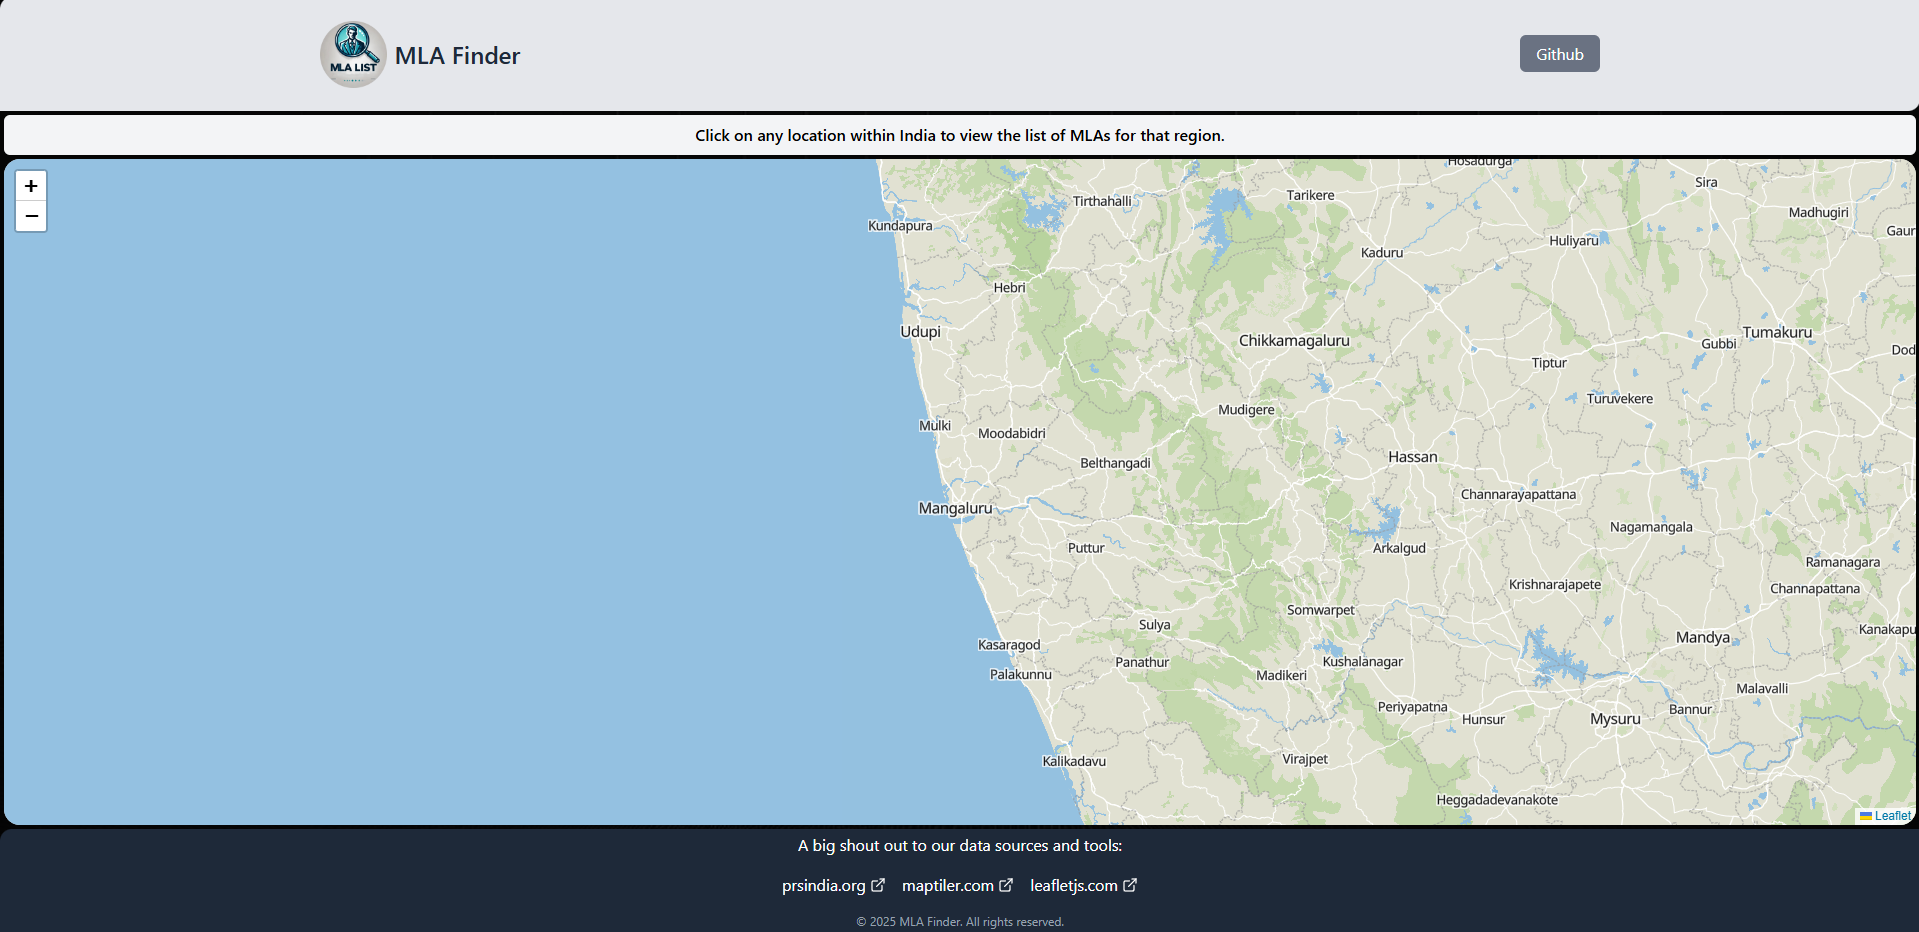Select Chikkamagaluru on the map
This screenshot has height=932, width=1919.
(x=1295, y=340)
